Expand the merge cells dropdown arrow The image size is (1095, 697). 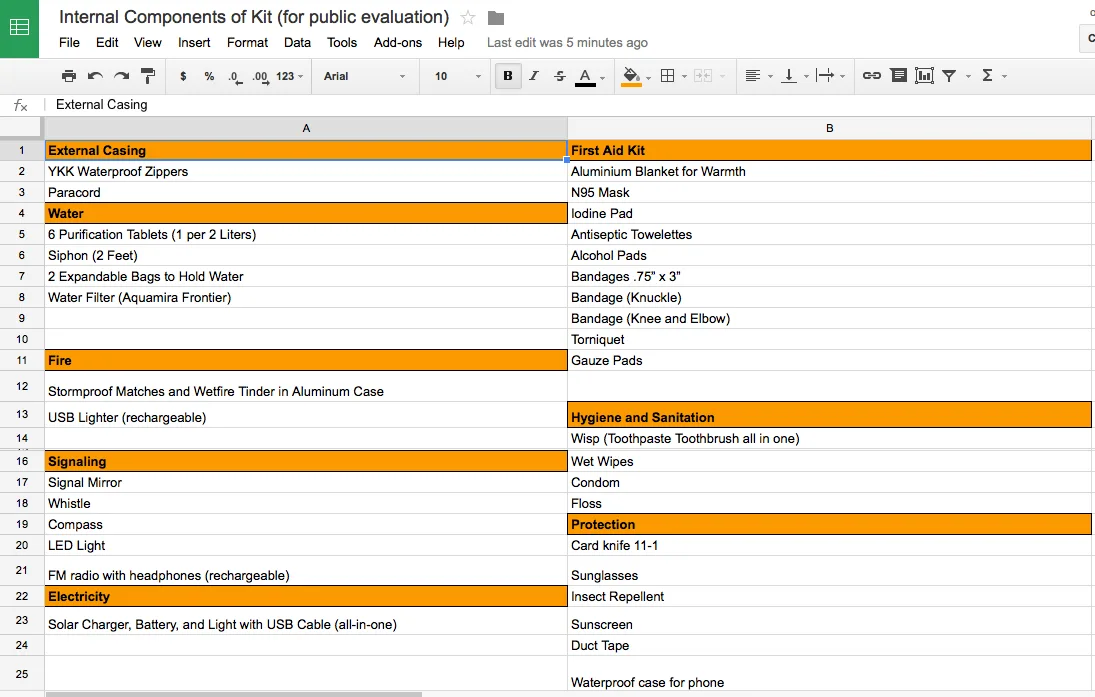[x=722, y=76]
